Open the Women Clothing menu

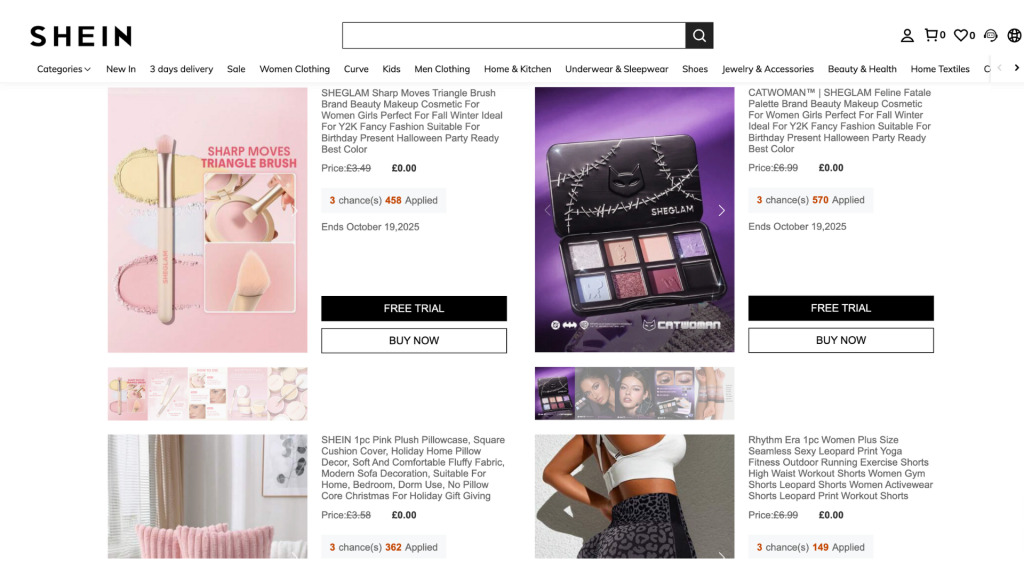294,69
